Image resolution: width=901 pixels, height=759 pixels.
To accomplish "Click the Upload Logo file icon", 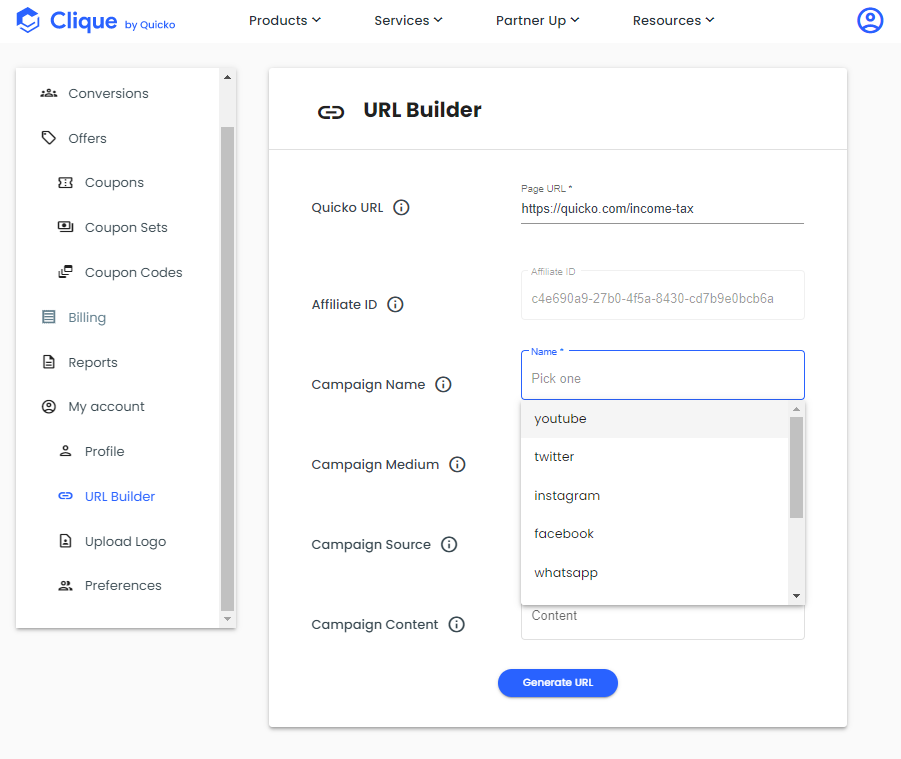I will click(x=66, y=541).
